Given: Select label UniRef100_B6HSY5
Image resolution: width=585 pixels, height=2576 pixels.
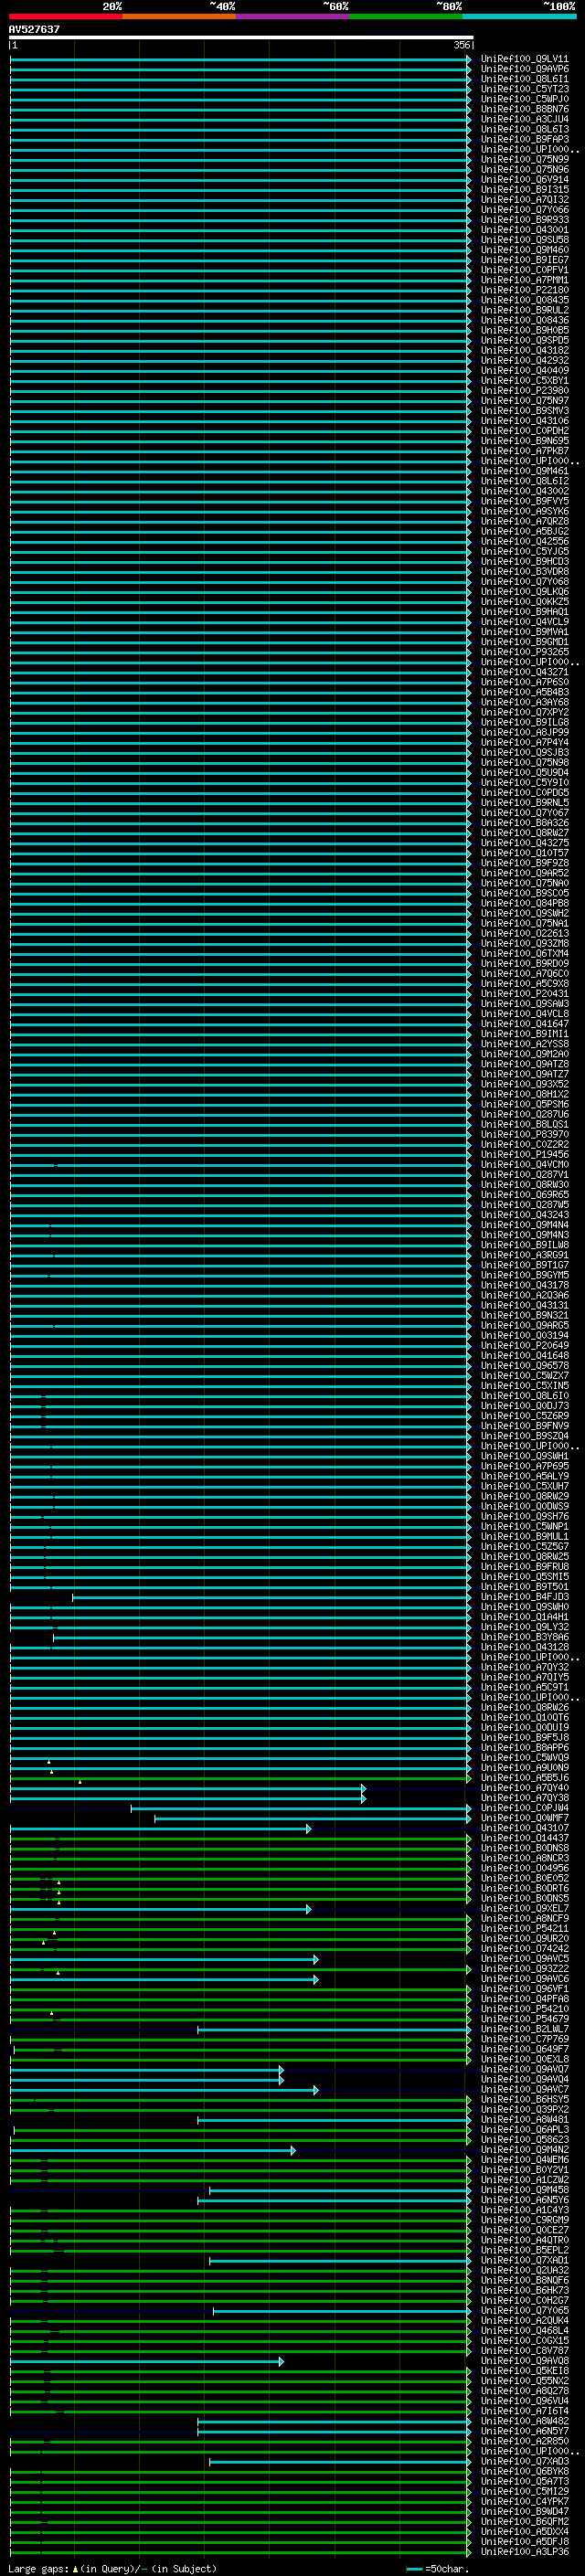Looking at the screenshot, I should (525, 2099).
